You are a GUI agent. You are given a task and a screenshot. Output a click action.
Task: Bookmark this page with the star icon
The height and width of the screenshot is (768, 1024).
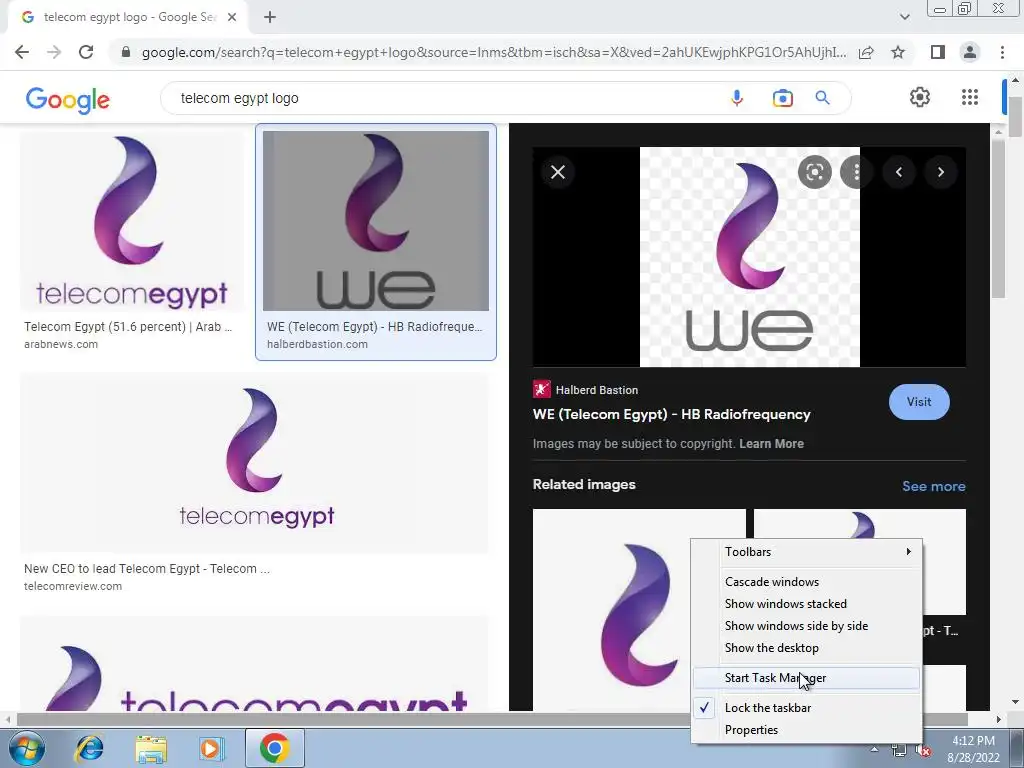898,52
